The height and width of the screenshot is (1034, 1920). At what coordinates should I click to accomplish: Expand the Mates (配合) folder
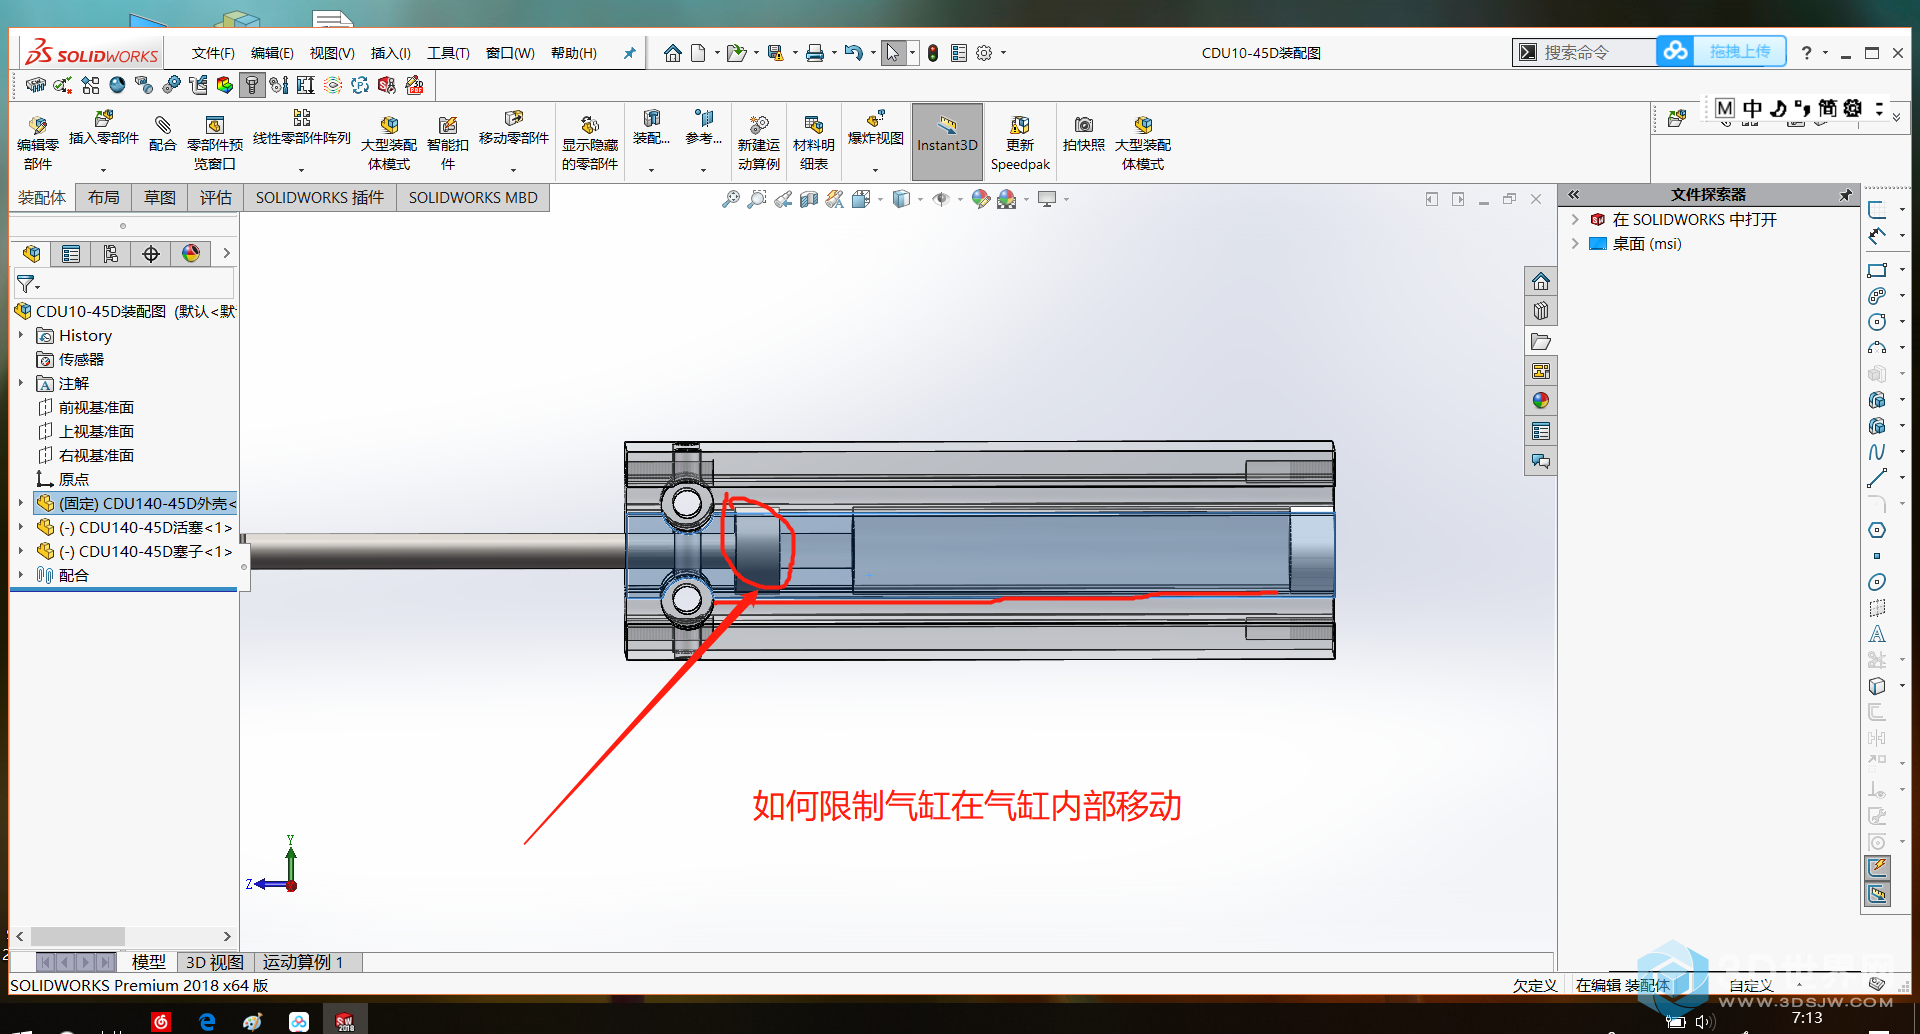coord(20,576)
